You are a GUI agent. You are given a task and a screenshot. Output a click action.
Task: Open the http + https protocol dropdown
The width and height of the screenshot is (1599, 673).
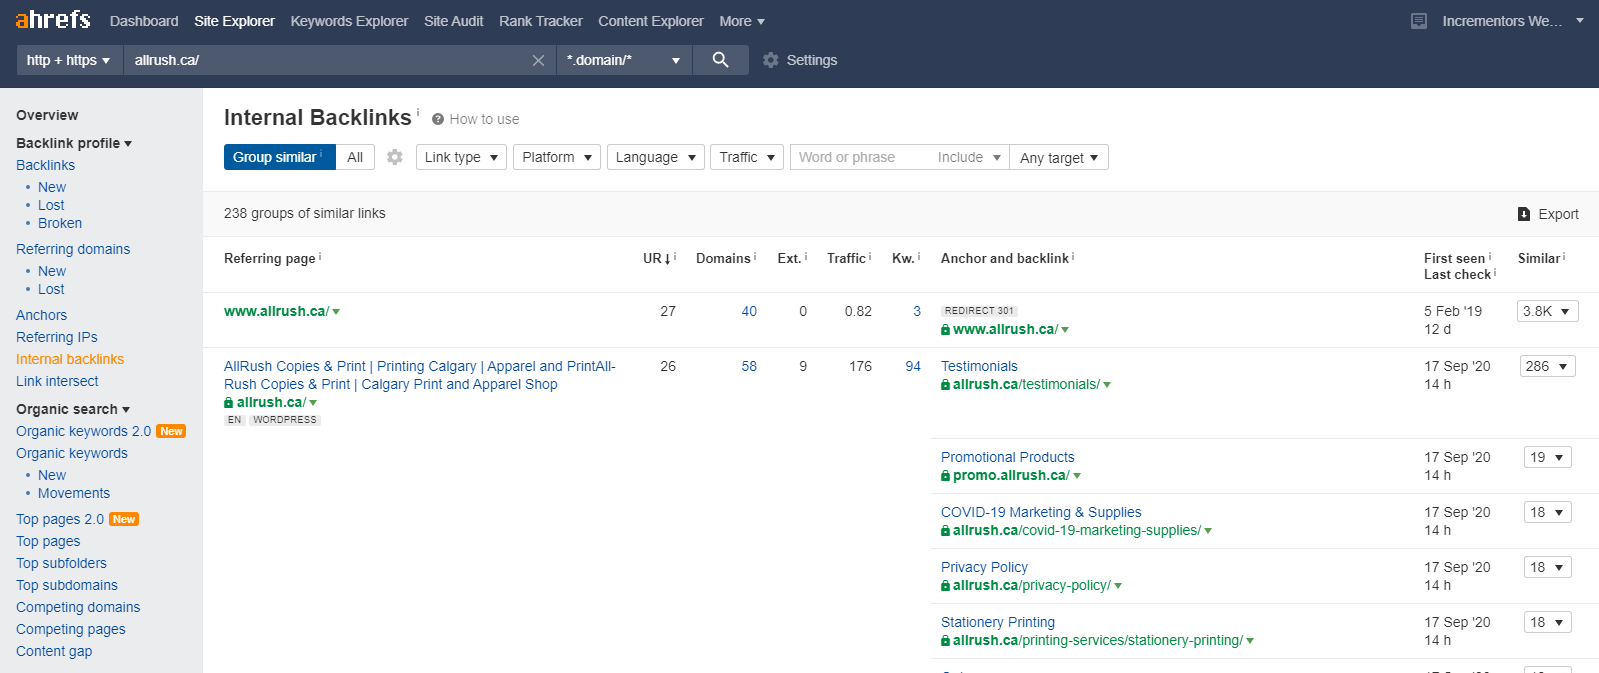pyautogui.click(x=68, y=60)
